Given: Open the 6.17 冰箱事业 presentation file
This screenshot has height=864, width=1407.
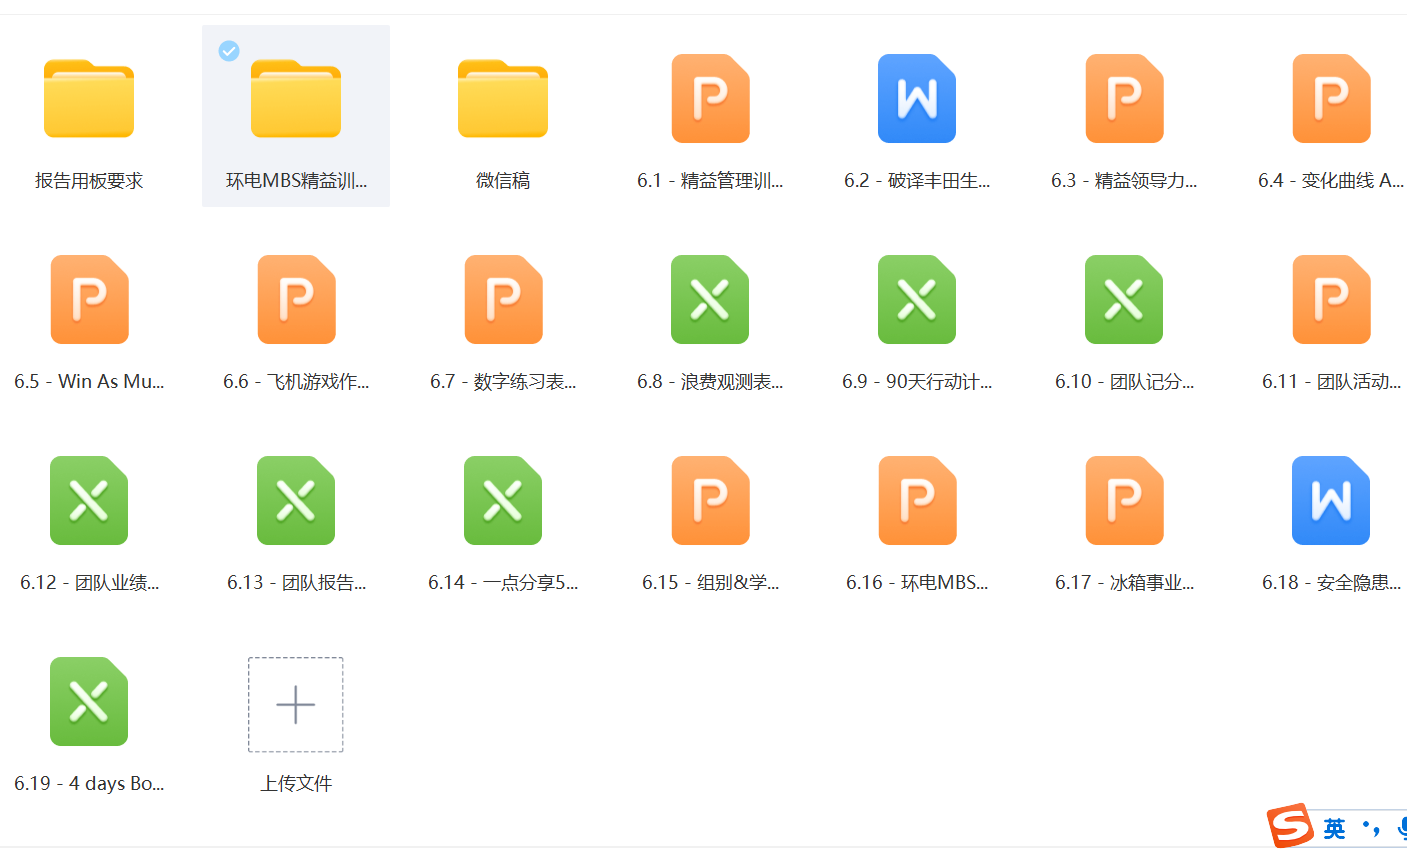Looking at the screenshot, I should 1124,500.
